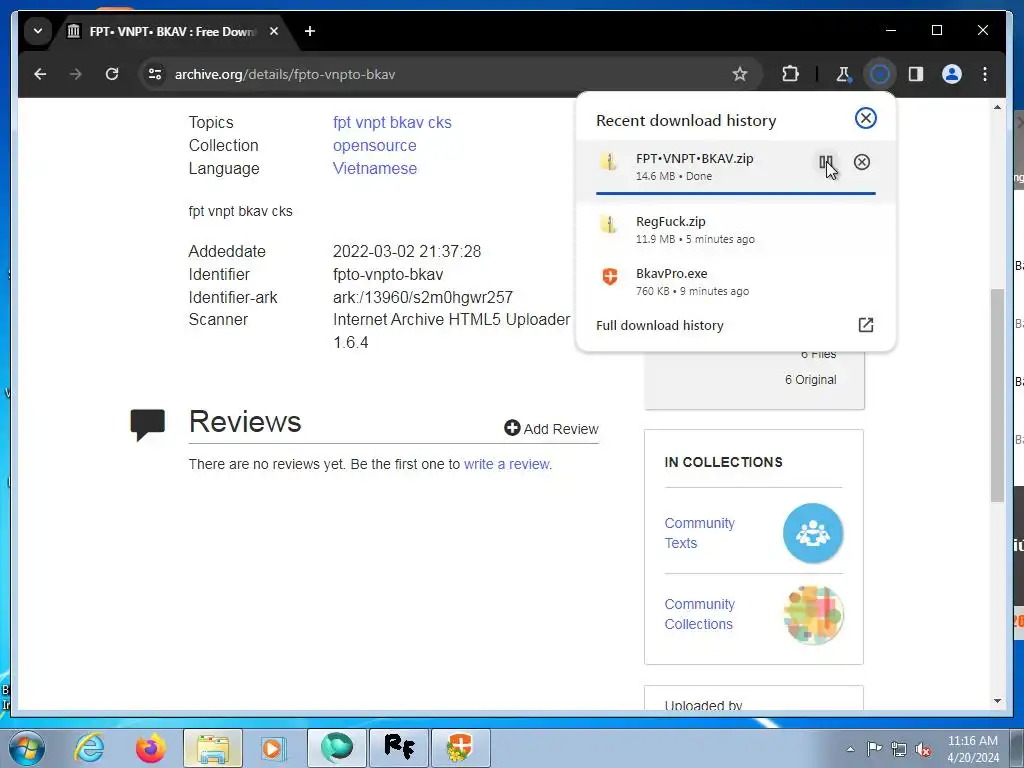
Task: Open the Chrome profile avatar
Action: 952,74
